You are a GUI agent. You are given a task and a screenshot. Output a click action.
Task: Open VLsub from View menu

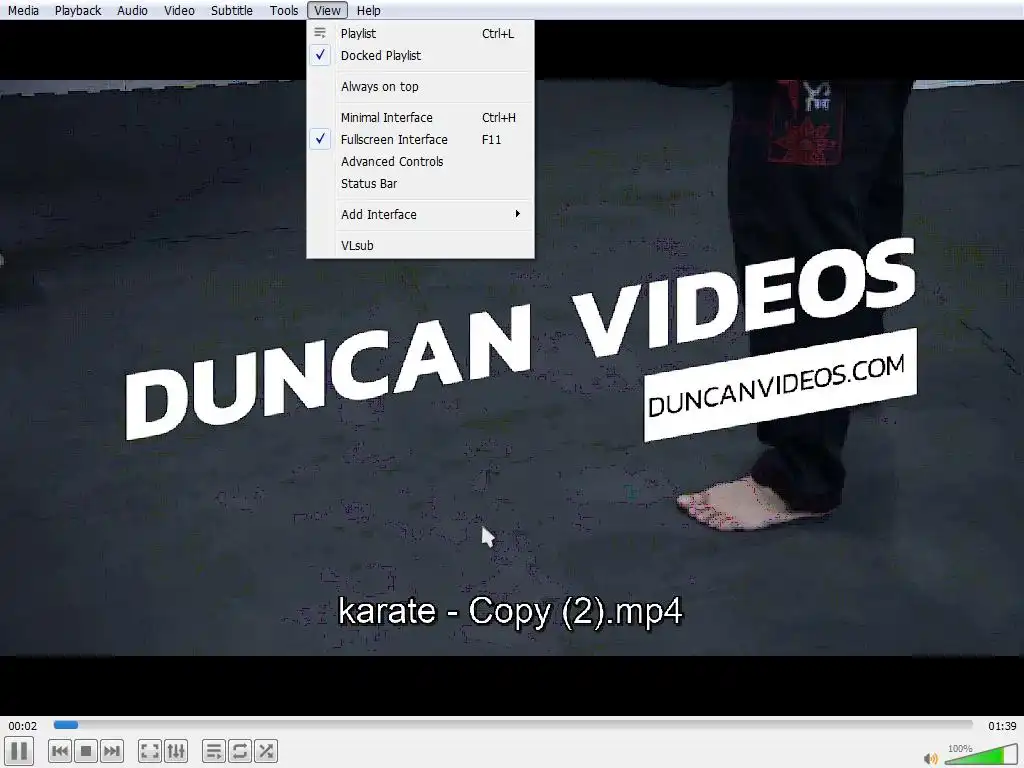tap(421, 246)
